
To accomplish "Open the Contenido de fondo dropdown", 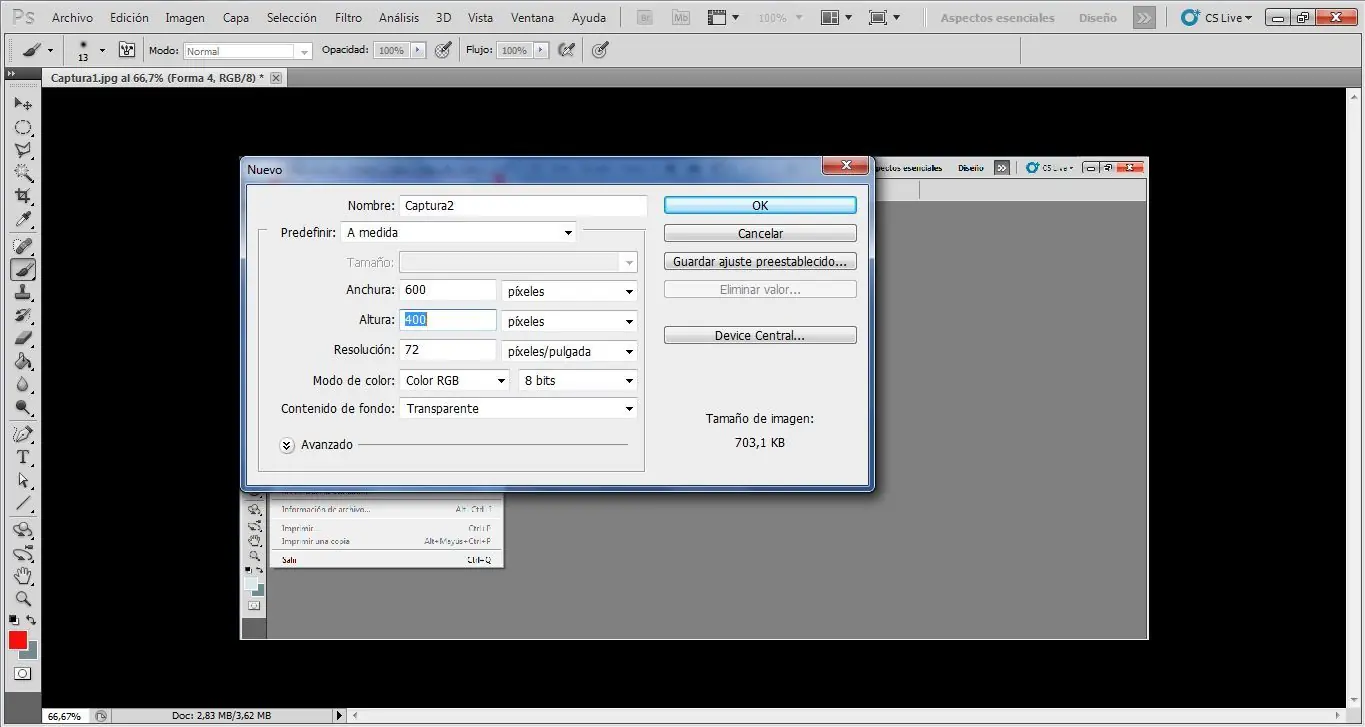I will pos(518,408).
